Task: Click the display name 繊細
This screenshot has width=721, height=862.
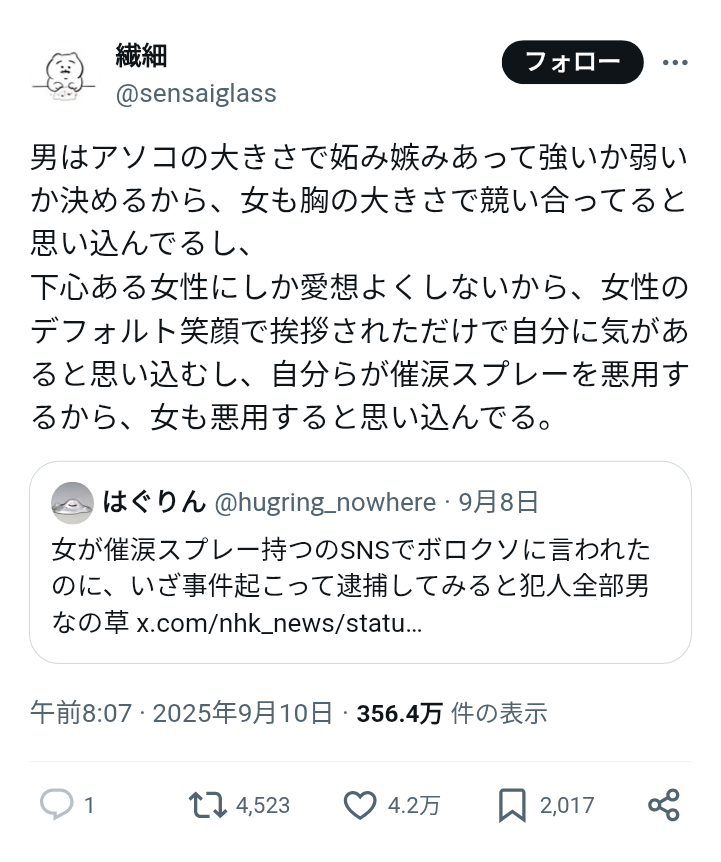Action: [141, 56]
